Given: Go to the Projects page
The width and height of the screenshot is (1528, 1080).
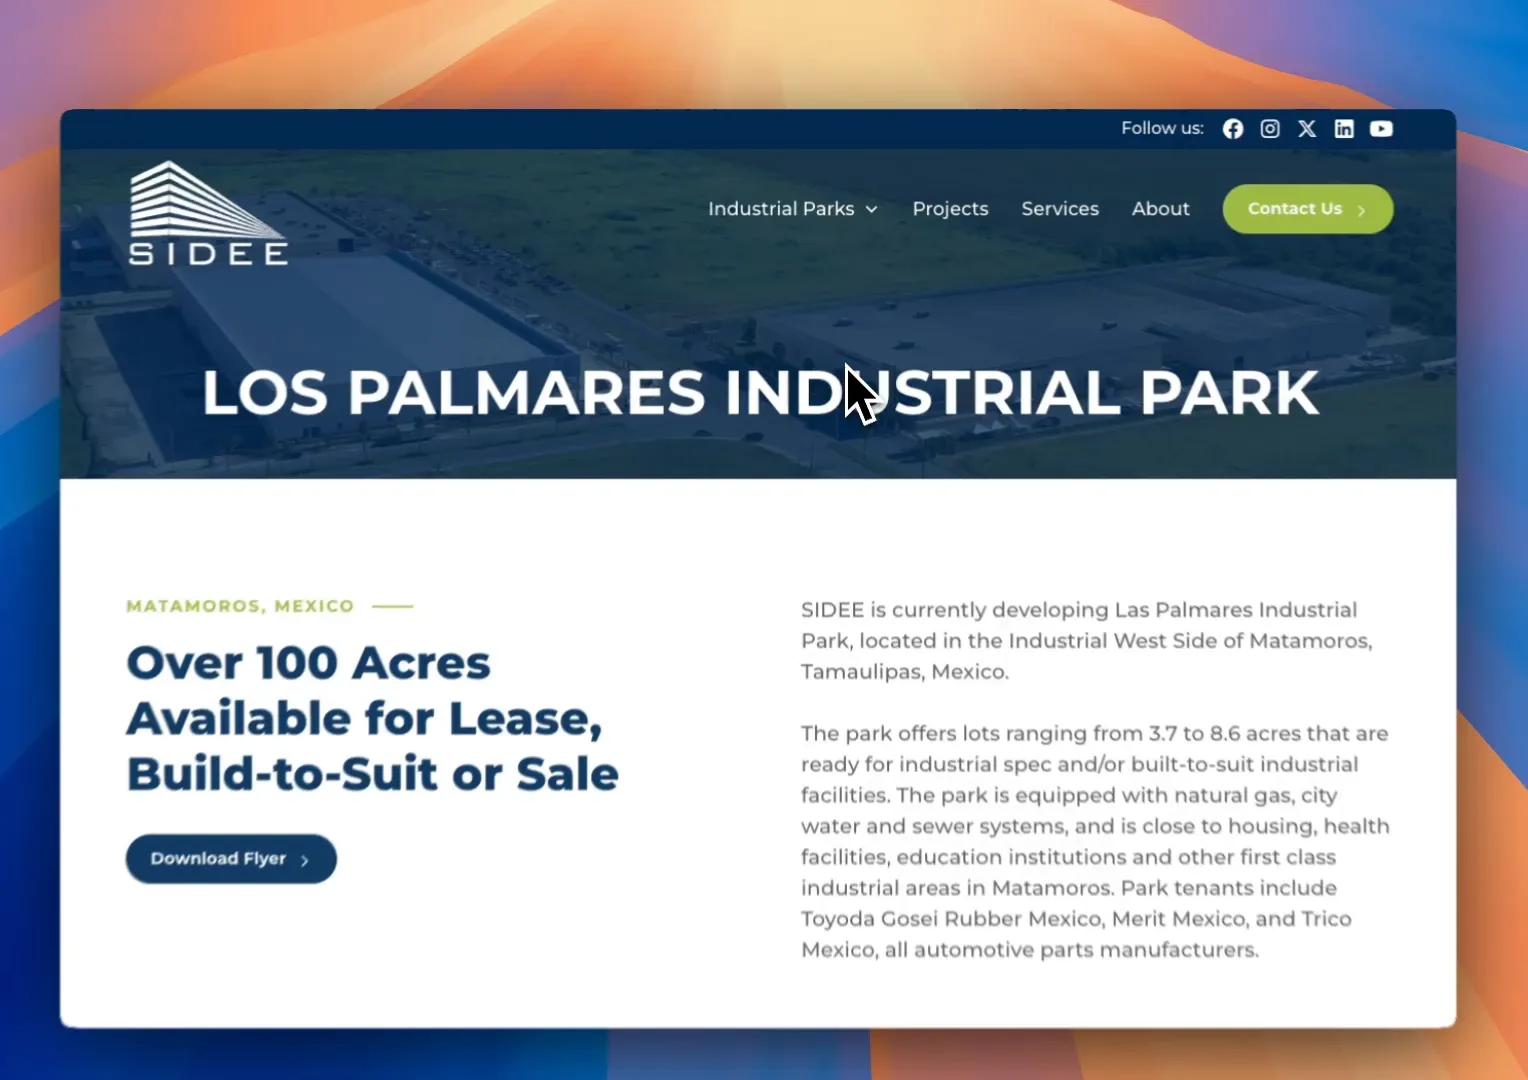Looking at the screenshot, I should pyautogui.click(x=950, y=209).
